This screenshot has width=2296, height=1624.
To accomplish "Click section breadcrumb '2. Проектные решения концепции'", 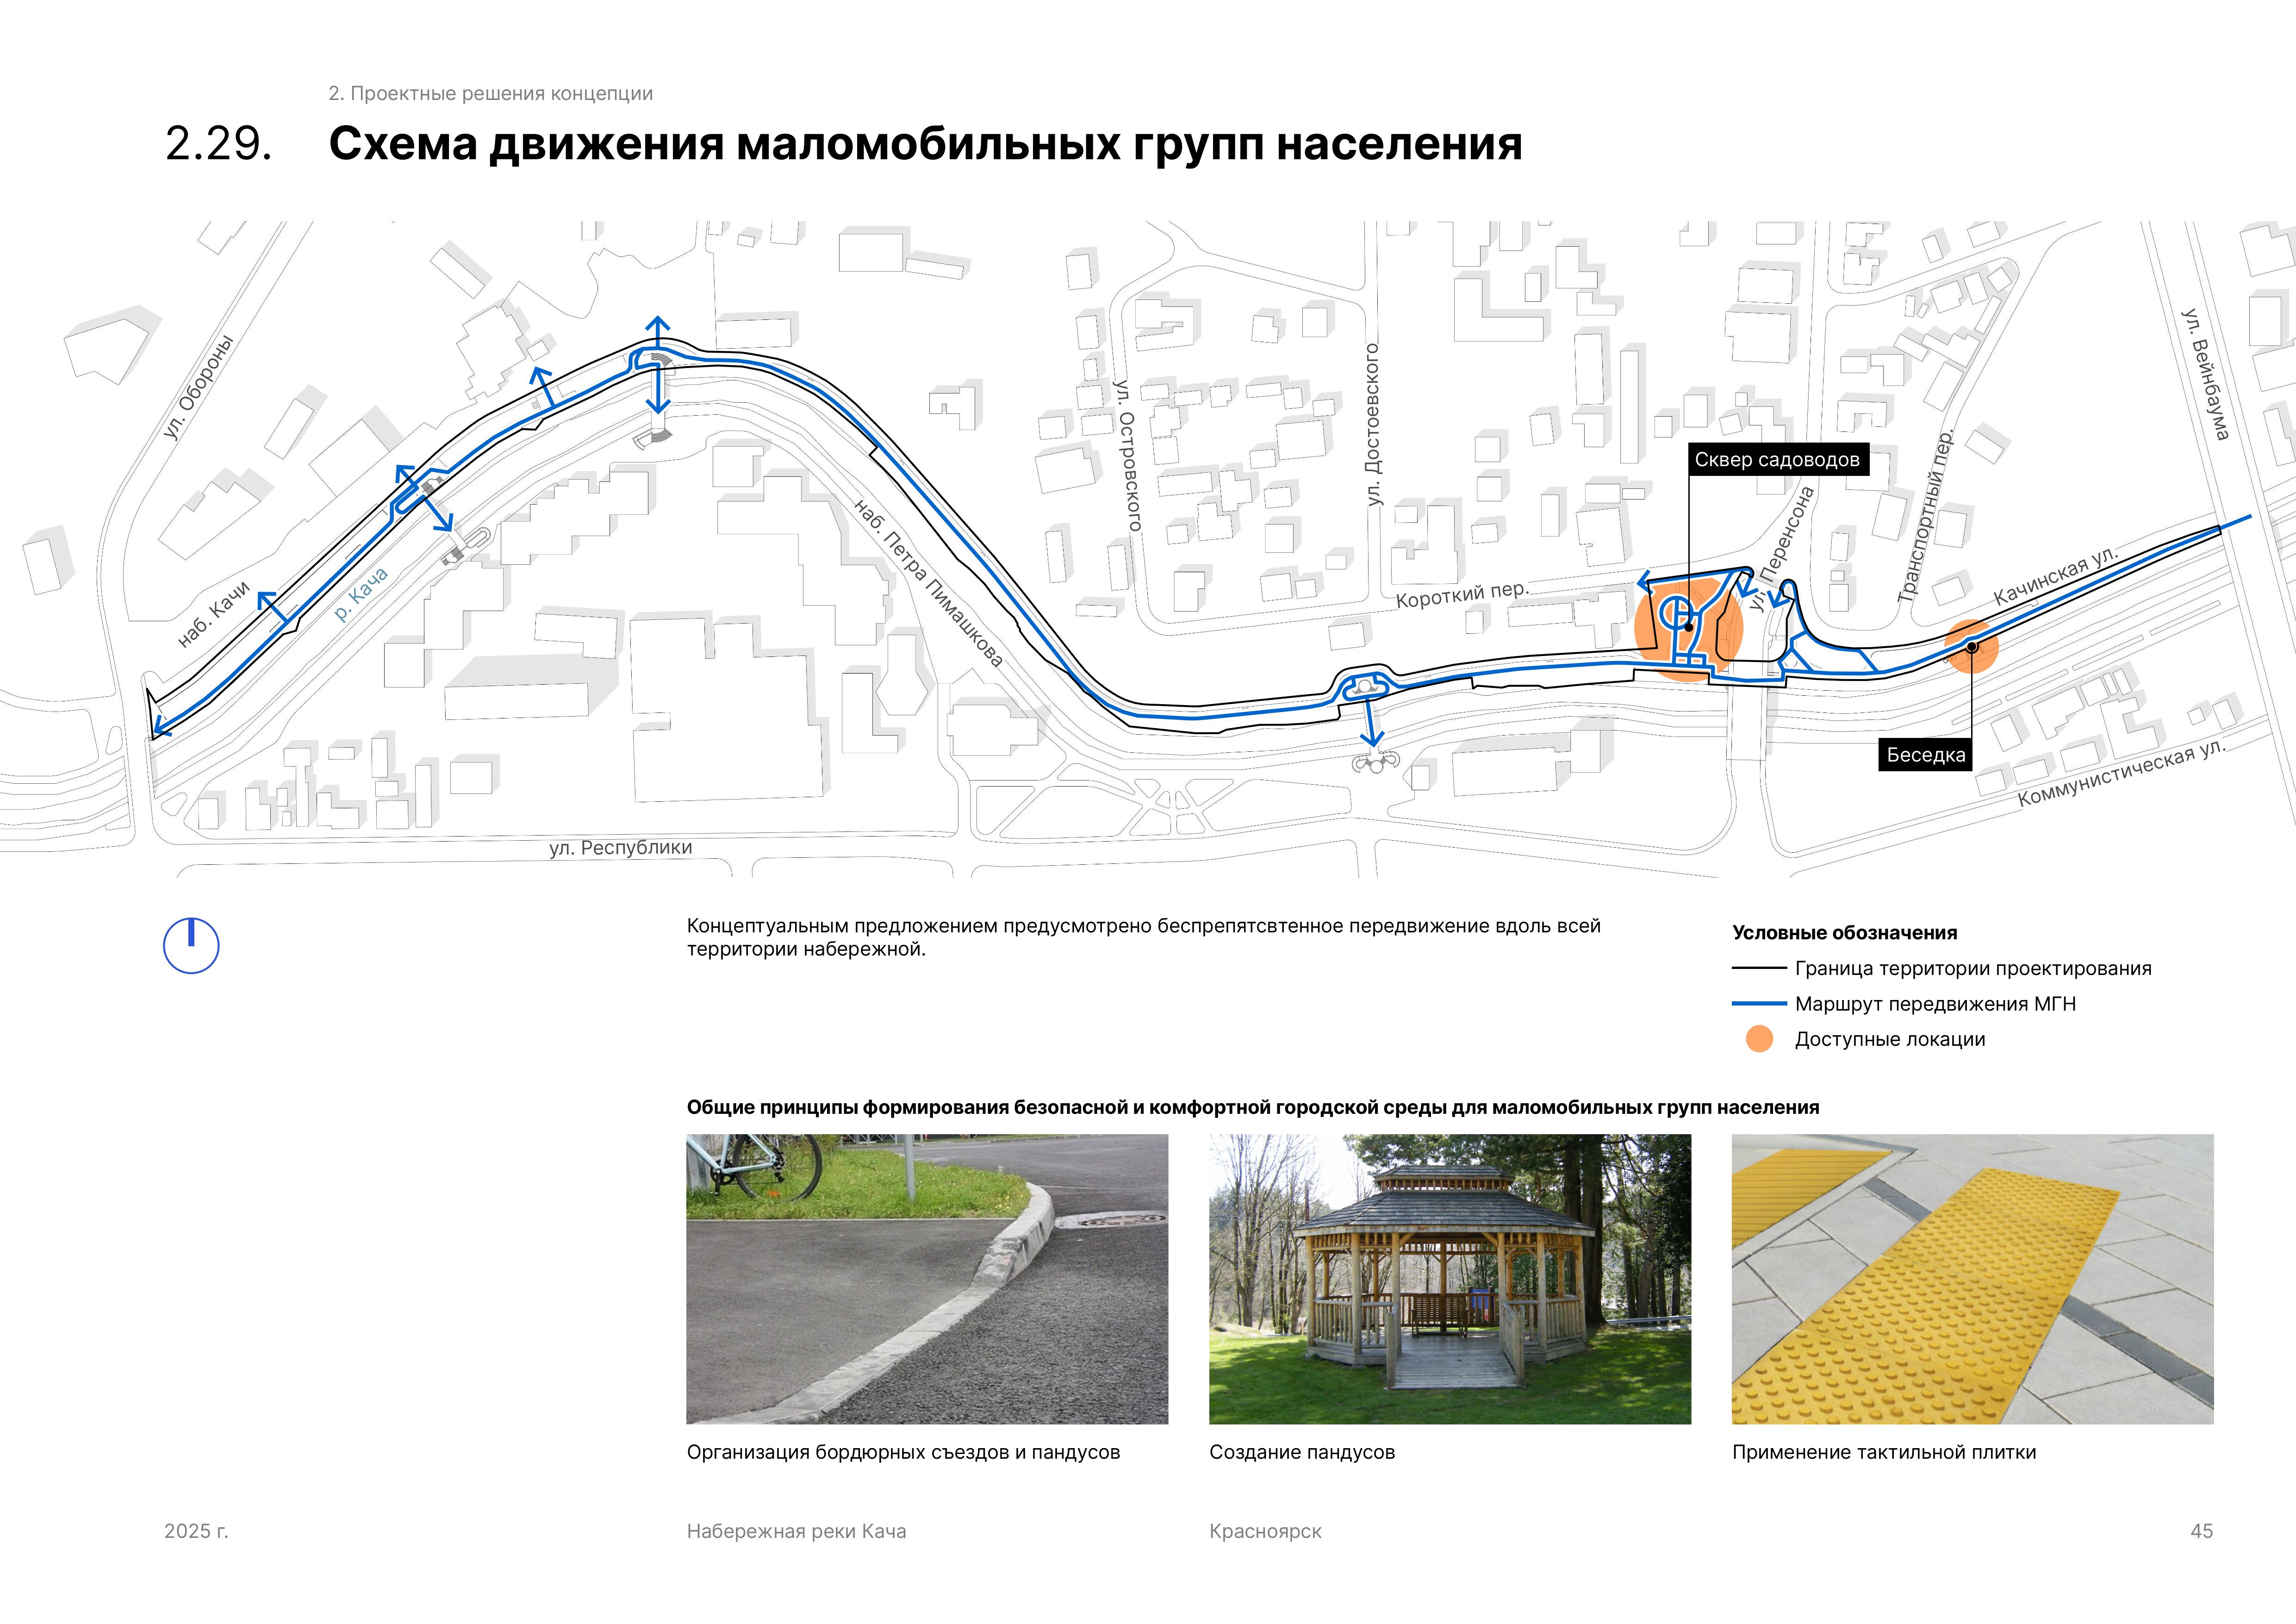I will coord(490,93).
